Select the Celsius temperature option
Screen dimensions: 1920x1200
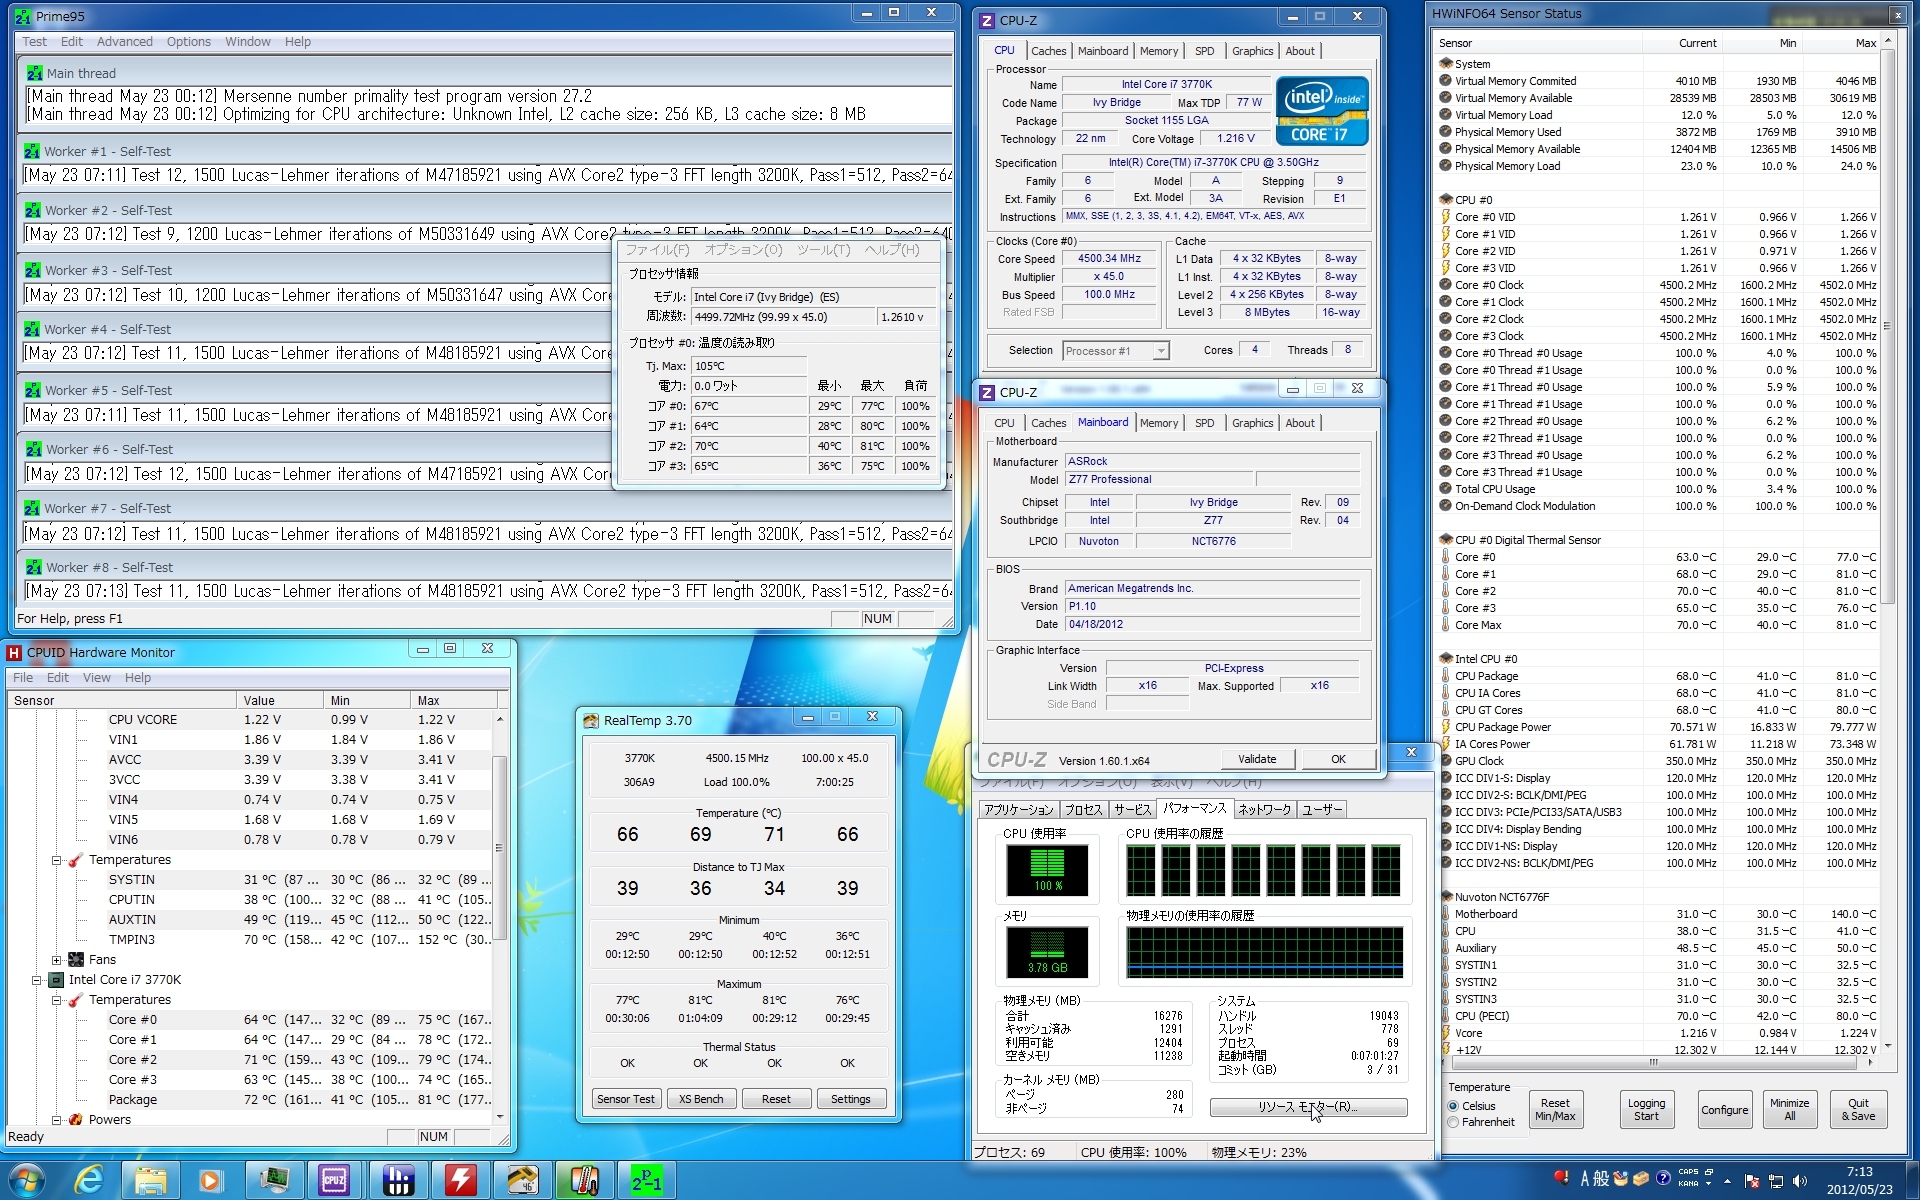(x=1454, y=1106)
